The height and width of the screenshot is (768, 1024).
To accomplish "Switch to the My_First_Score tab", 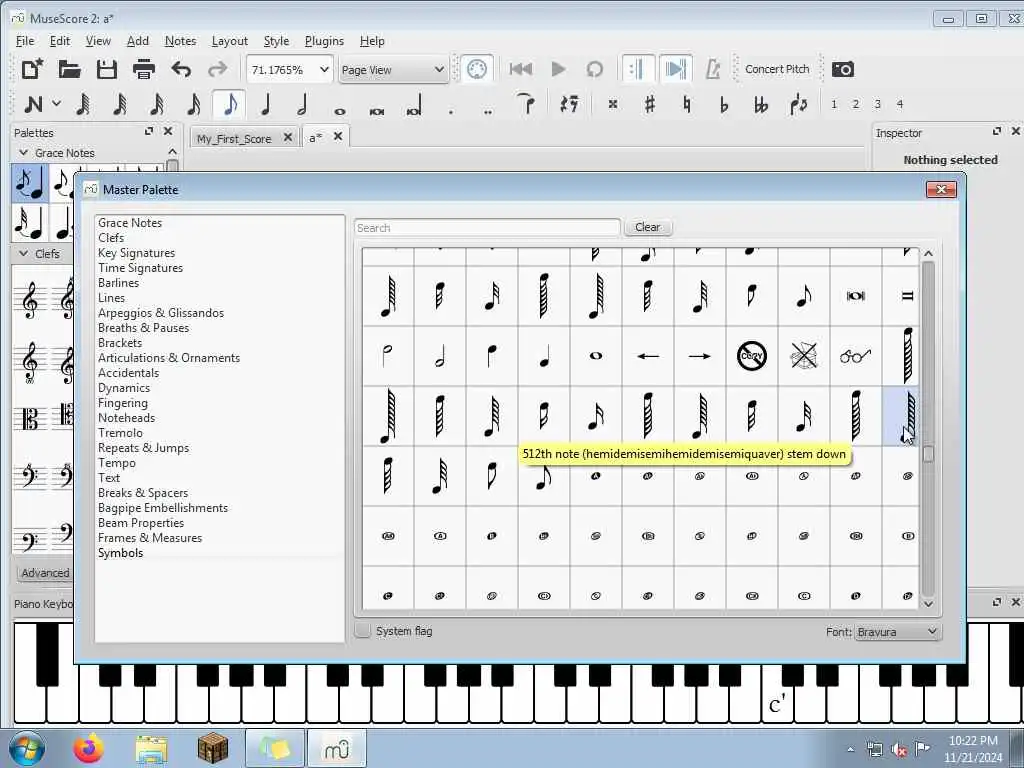I will (x=234, y=138).
